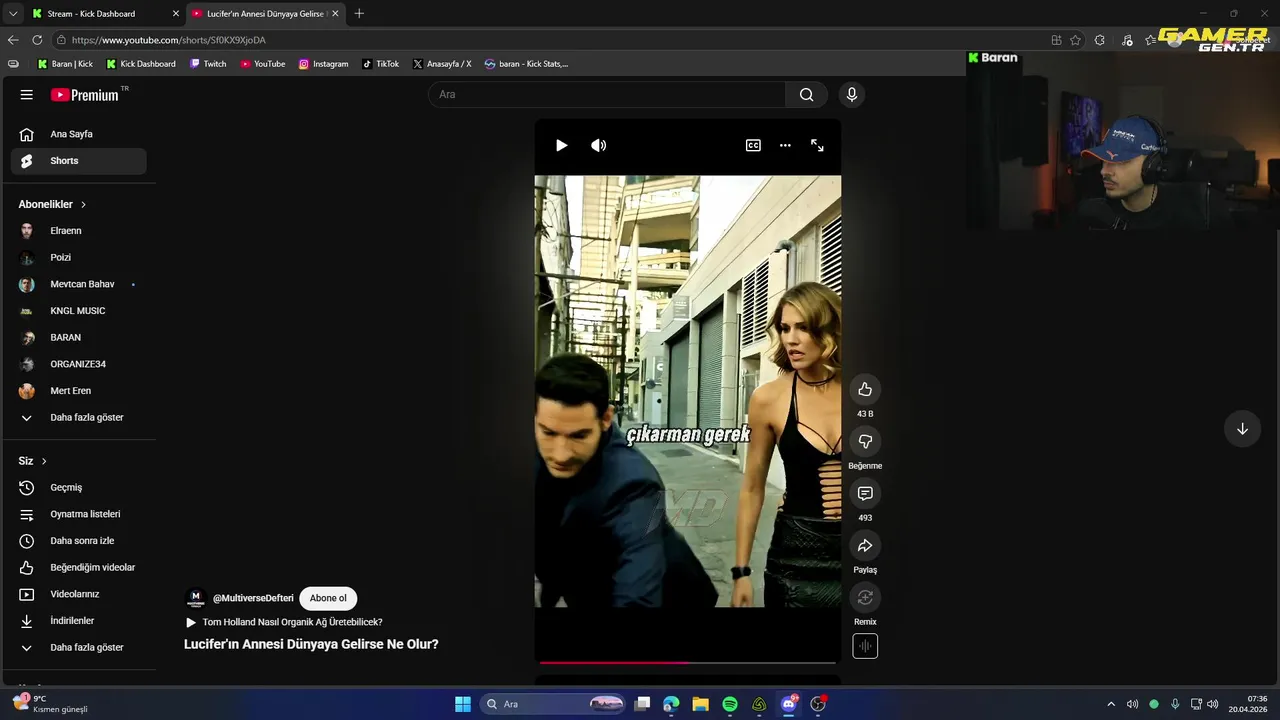Click the YouTube Premium logo

tap(85, 95)
